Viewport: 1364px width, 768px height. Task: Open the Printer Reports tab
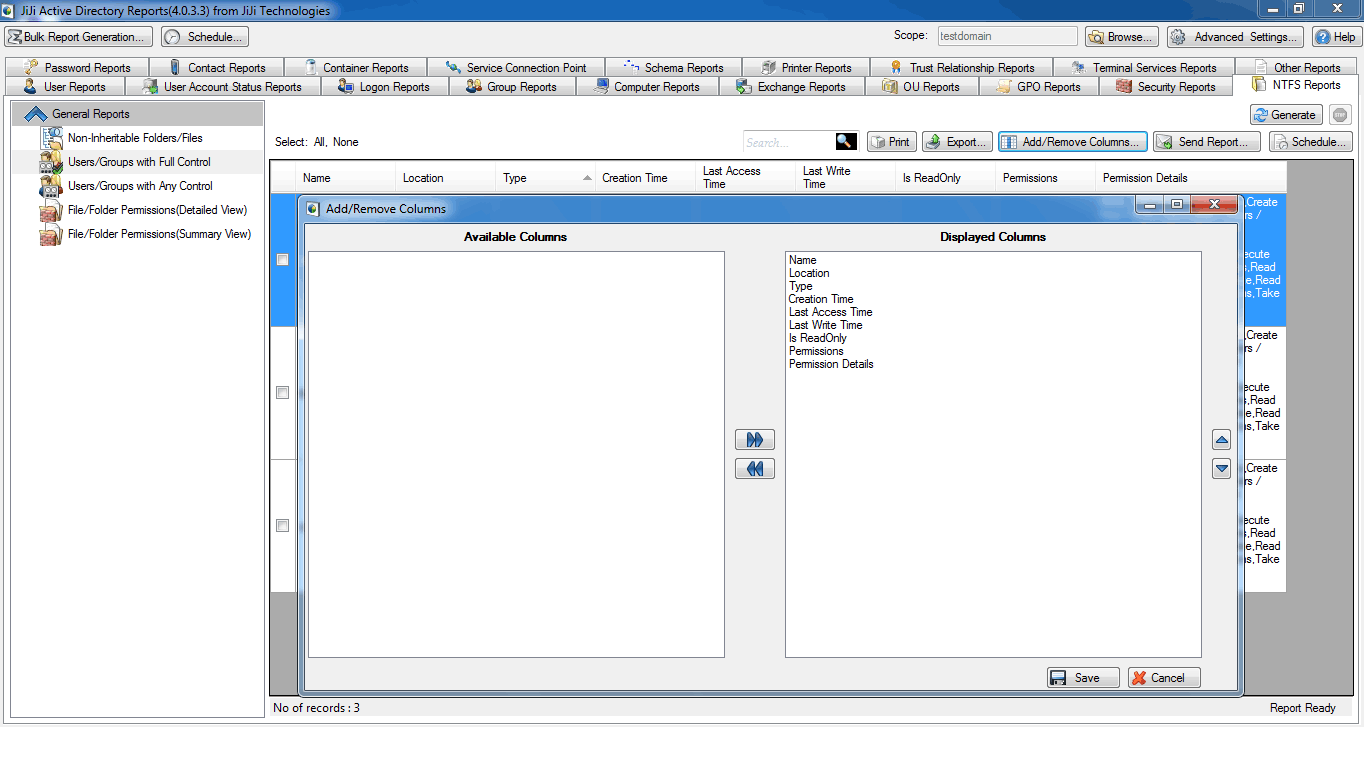pyautogui.click(x=806, y=68)
